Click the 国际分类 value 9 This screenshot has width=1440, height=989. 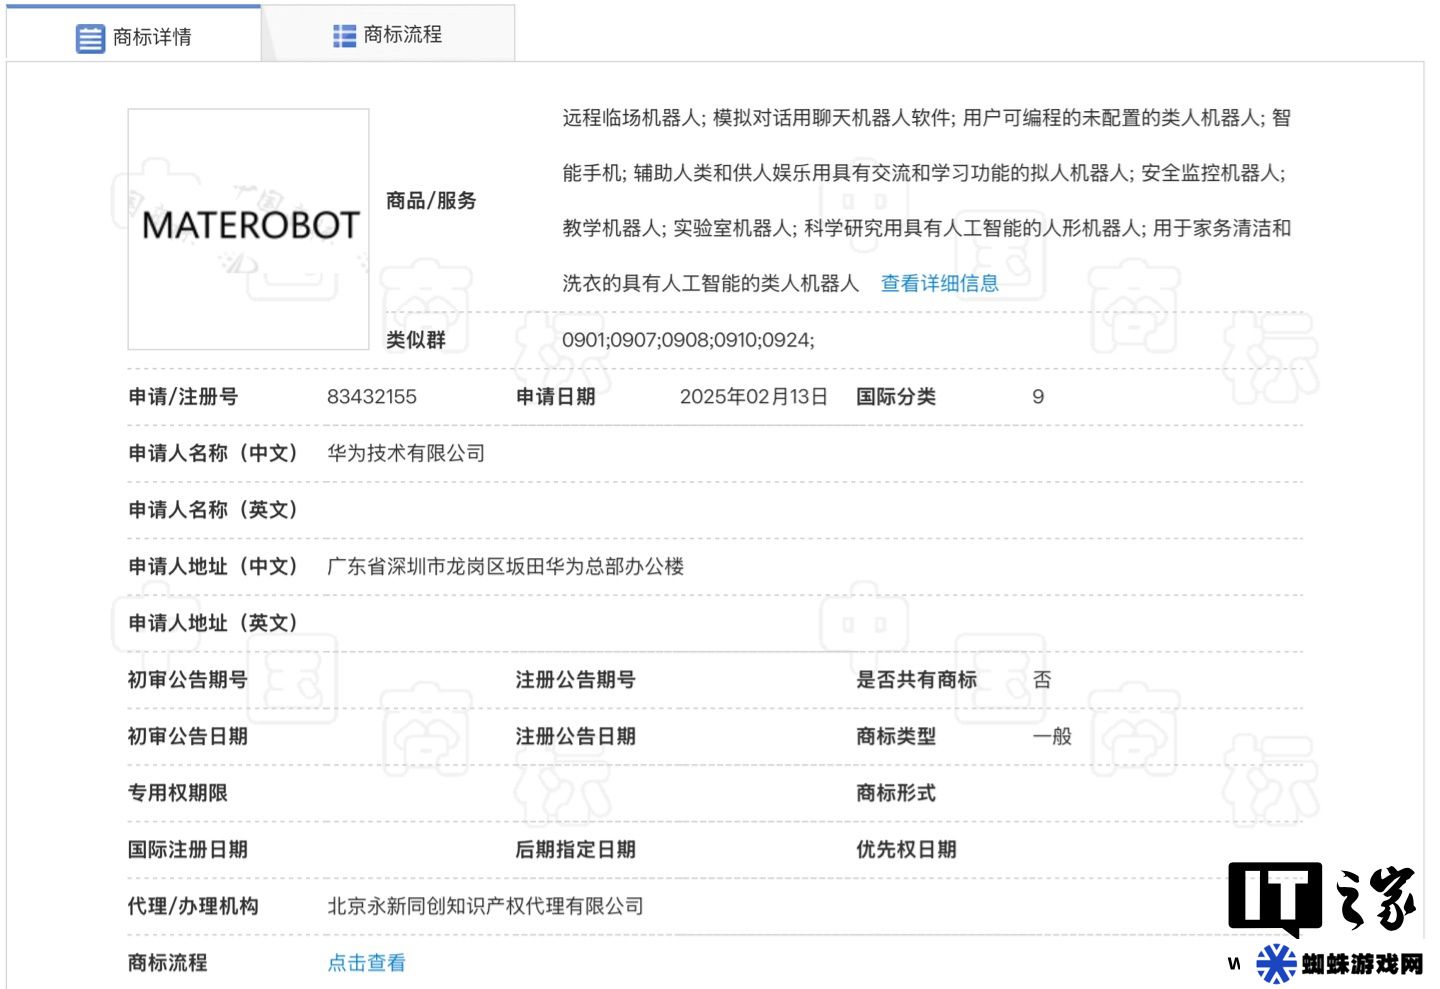(x=1038, y=397)
